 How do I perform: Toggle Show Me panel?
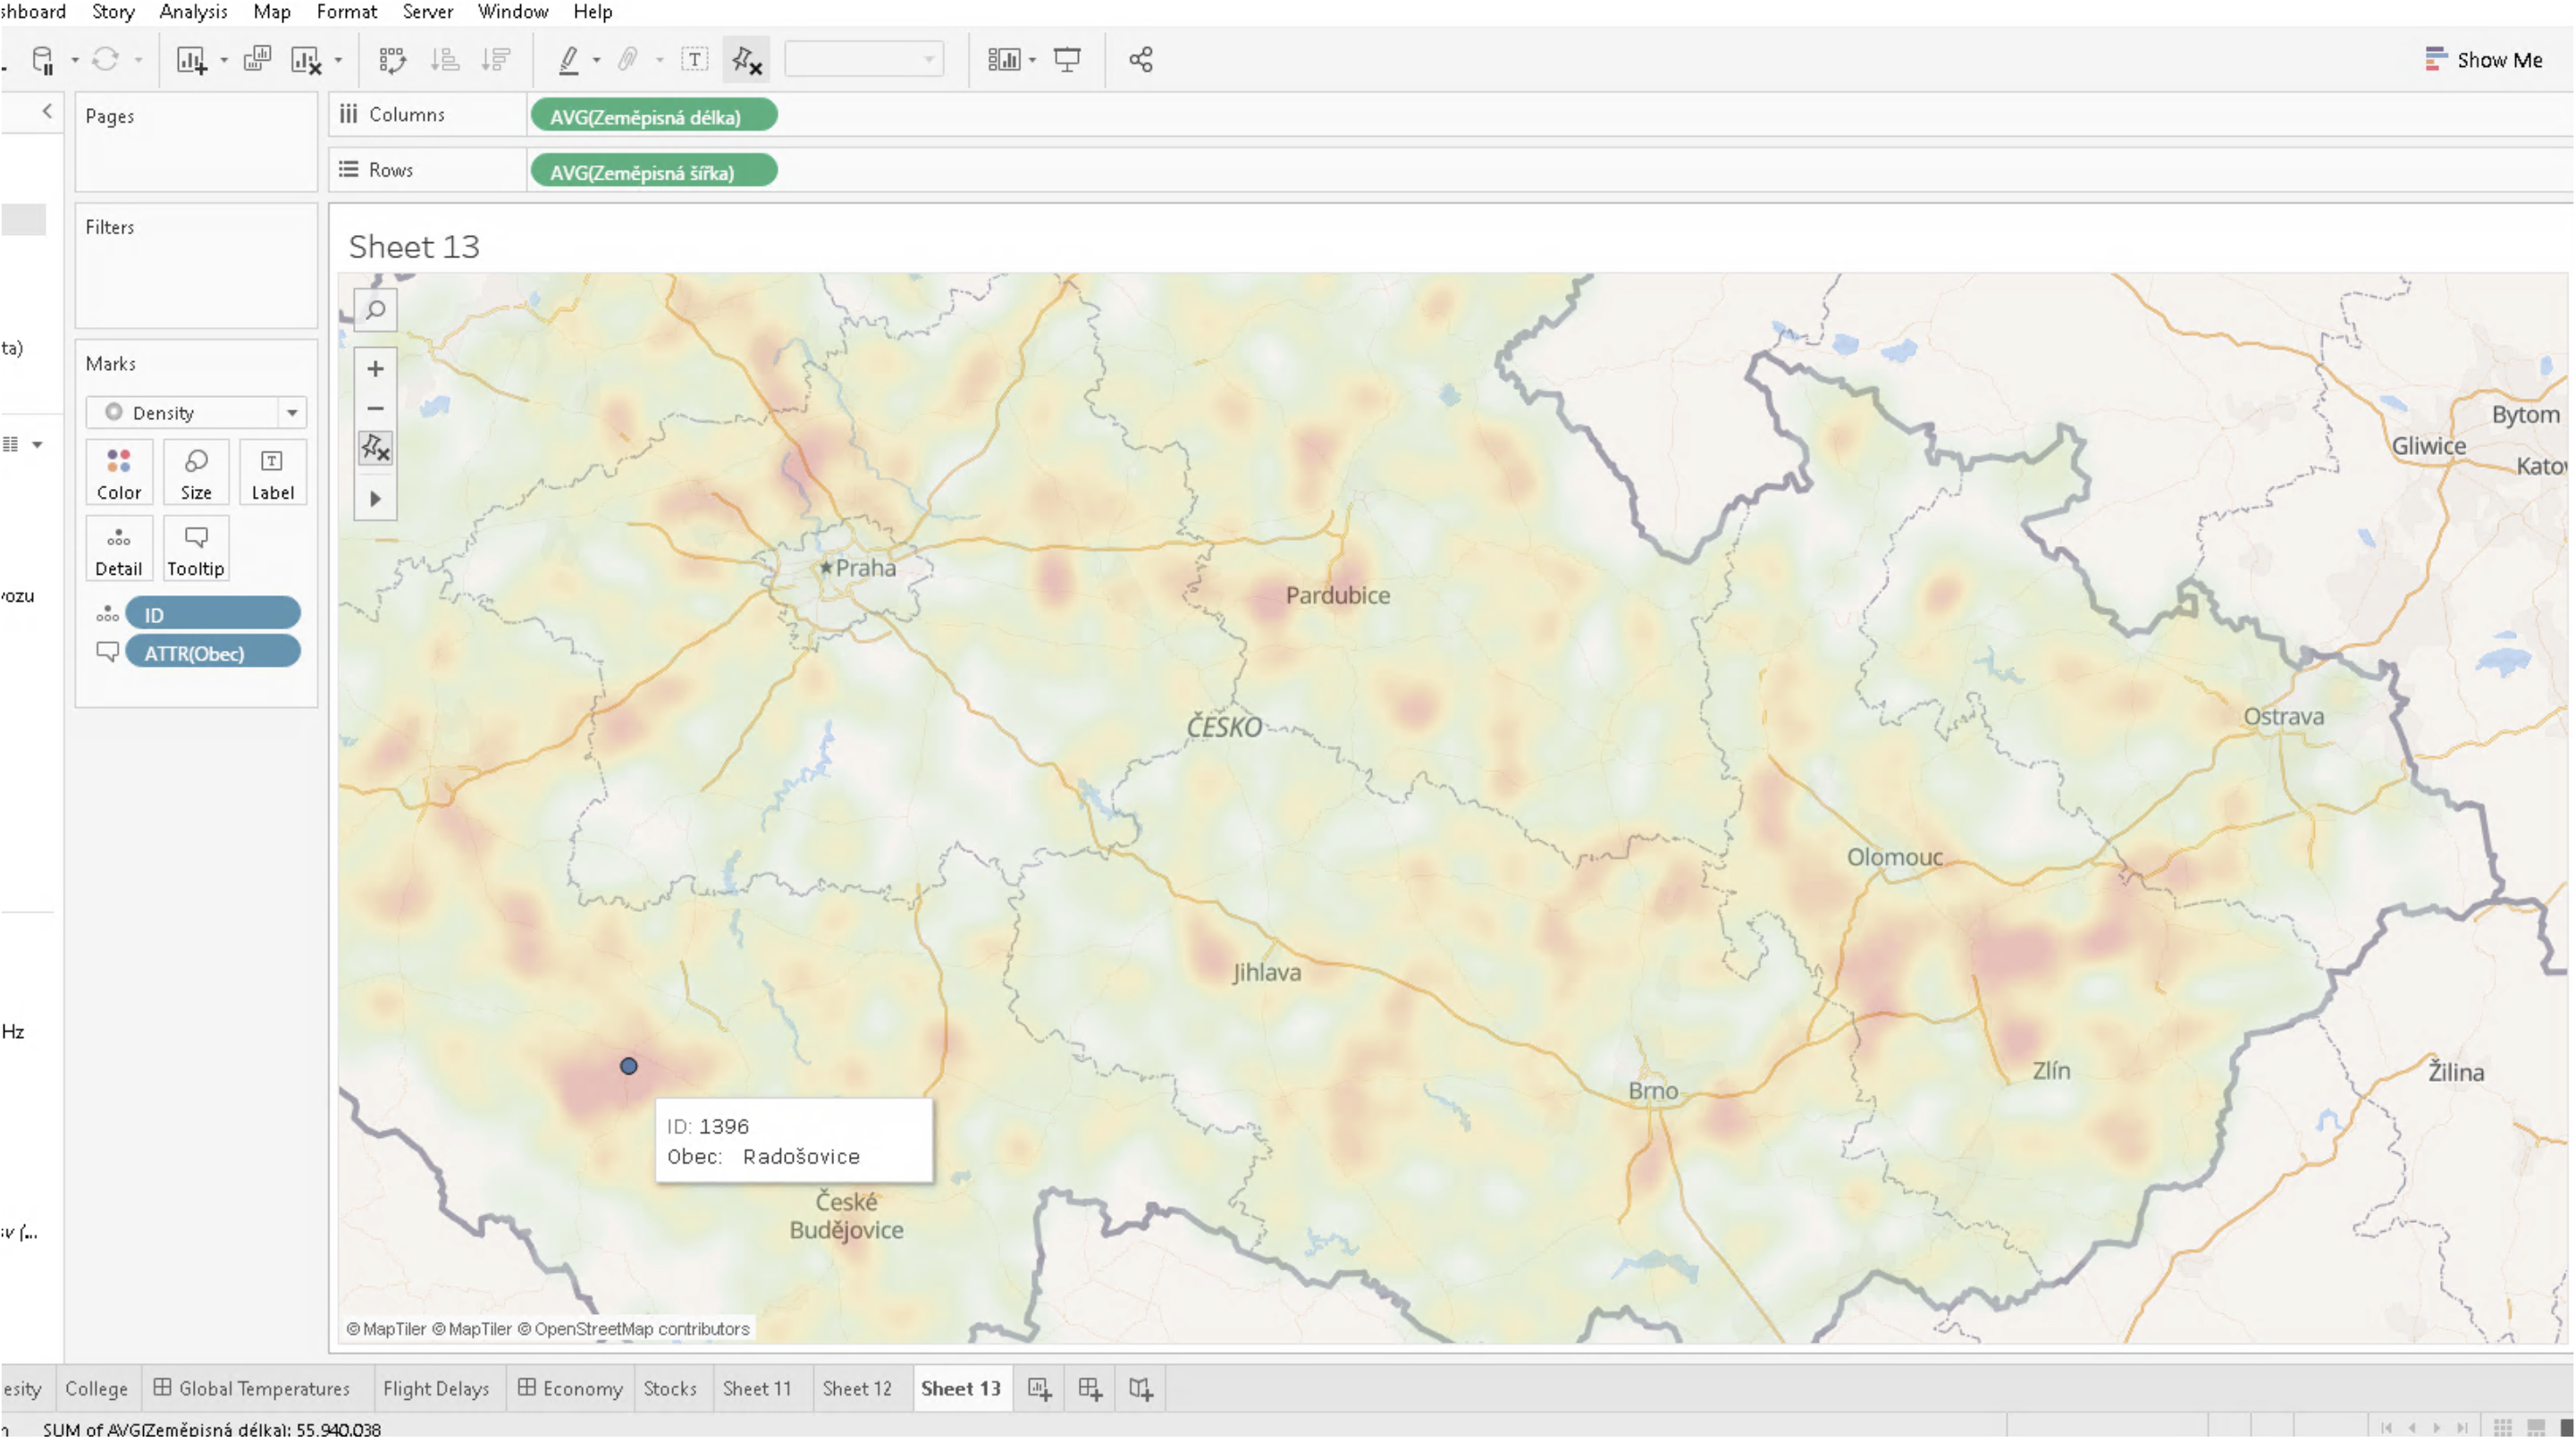[2483, 60]
